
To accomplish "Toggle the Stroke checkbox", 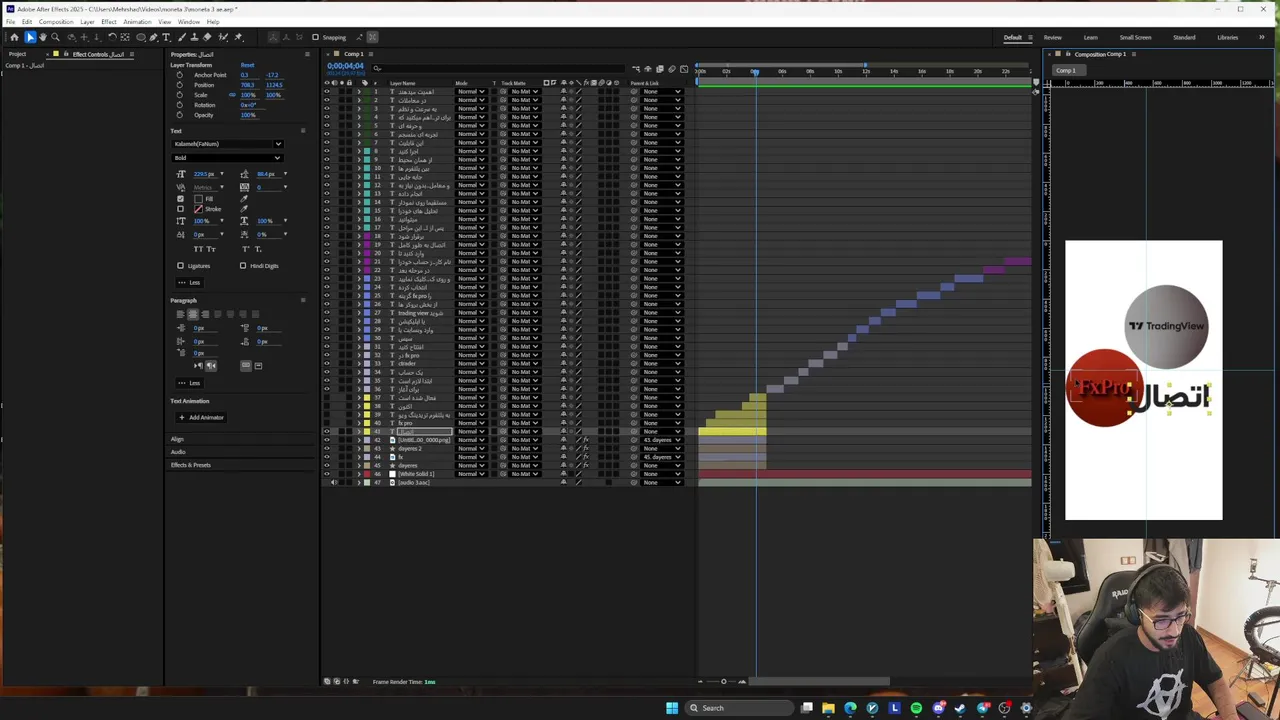I will click(180, 209).
